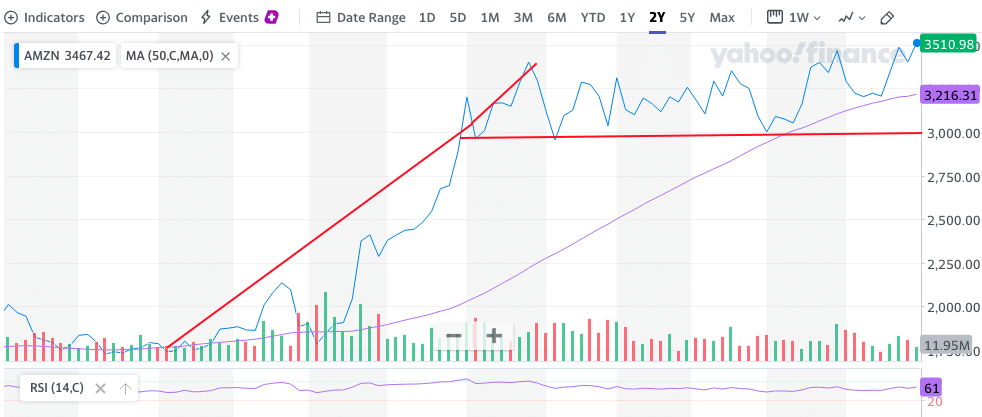Screen dimensions: 982x417
Task: Select the pencil draw tool
Action: tap(887, 18)
